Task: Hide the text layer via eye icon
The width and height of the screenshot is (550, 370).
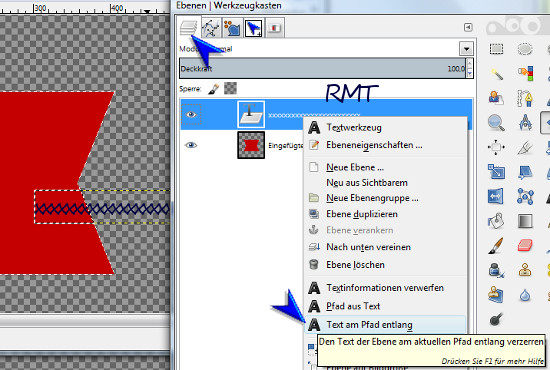Action: point(191,114)
